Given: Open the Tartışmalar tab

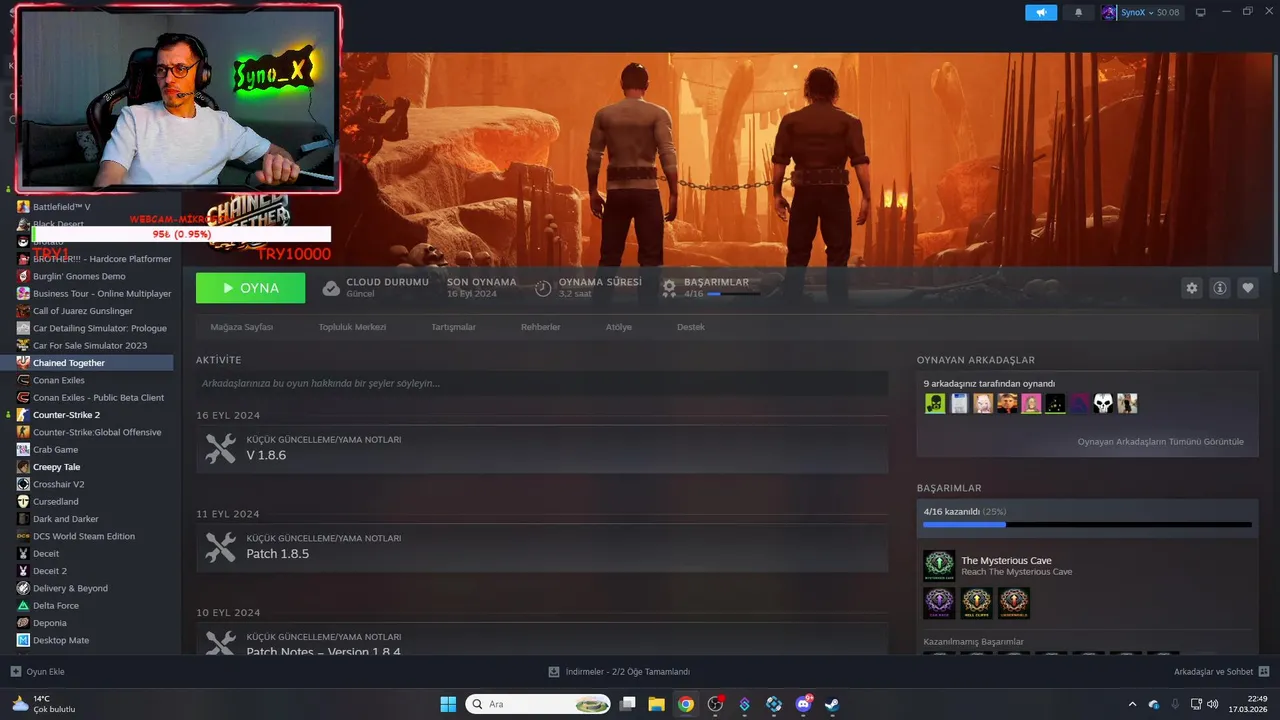Looking at the screenshot, I should pyautogui.click(x=453, y=327).
